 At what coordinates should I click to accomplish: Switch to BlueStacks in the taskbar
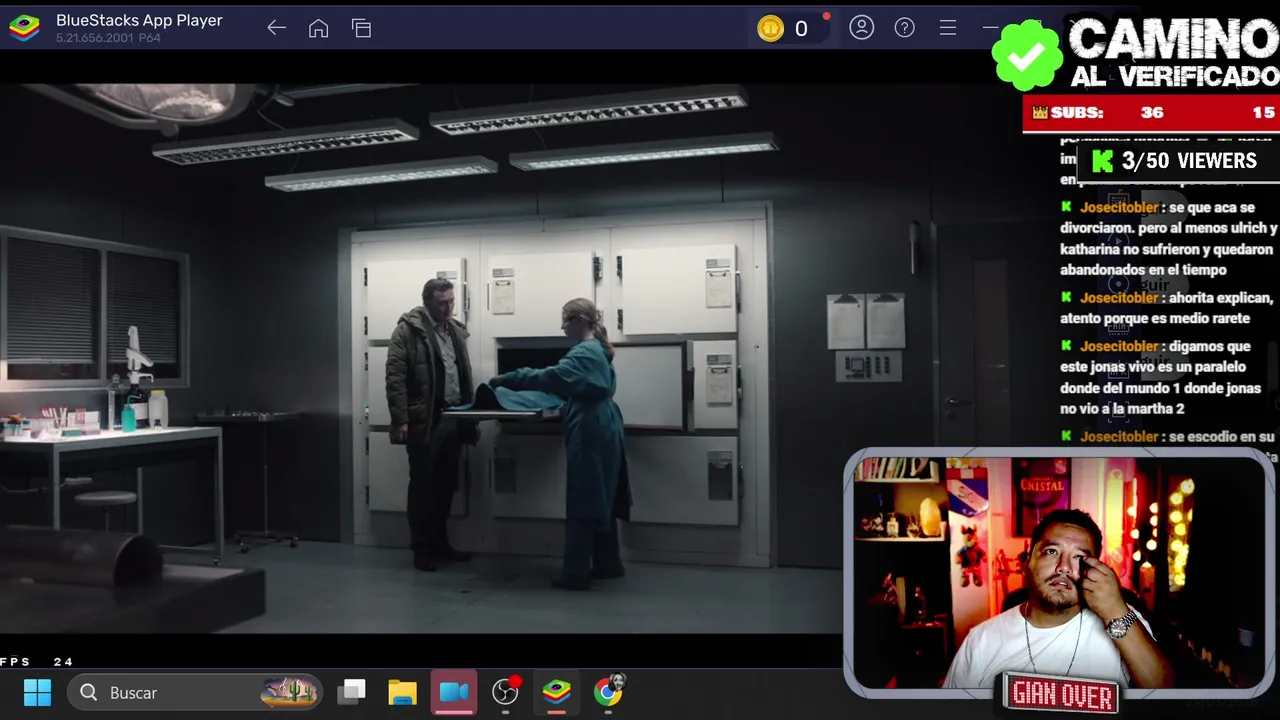(x=557, y=692)
